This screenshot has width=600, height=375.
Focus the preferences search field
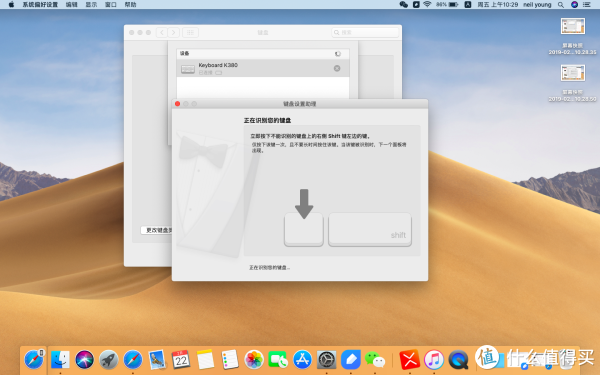click(365, 33)
